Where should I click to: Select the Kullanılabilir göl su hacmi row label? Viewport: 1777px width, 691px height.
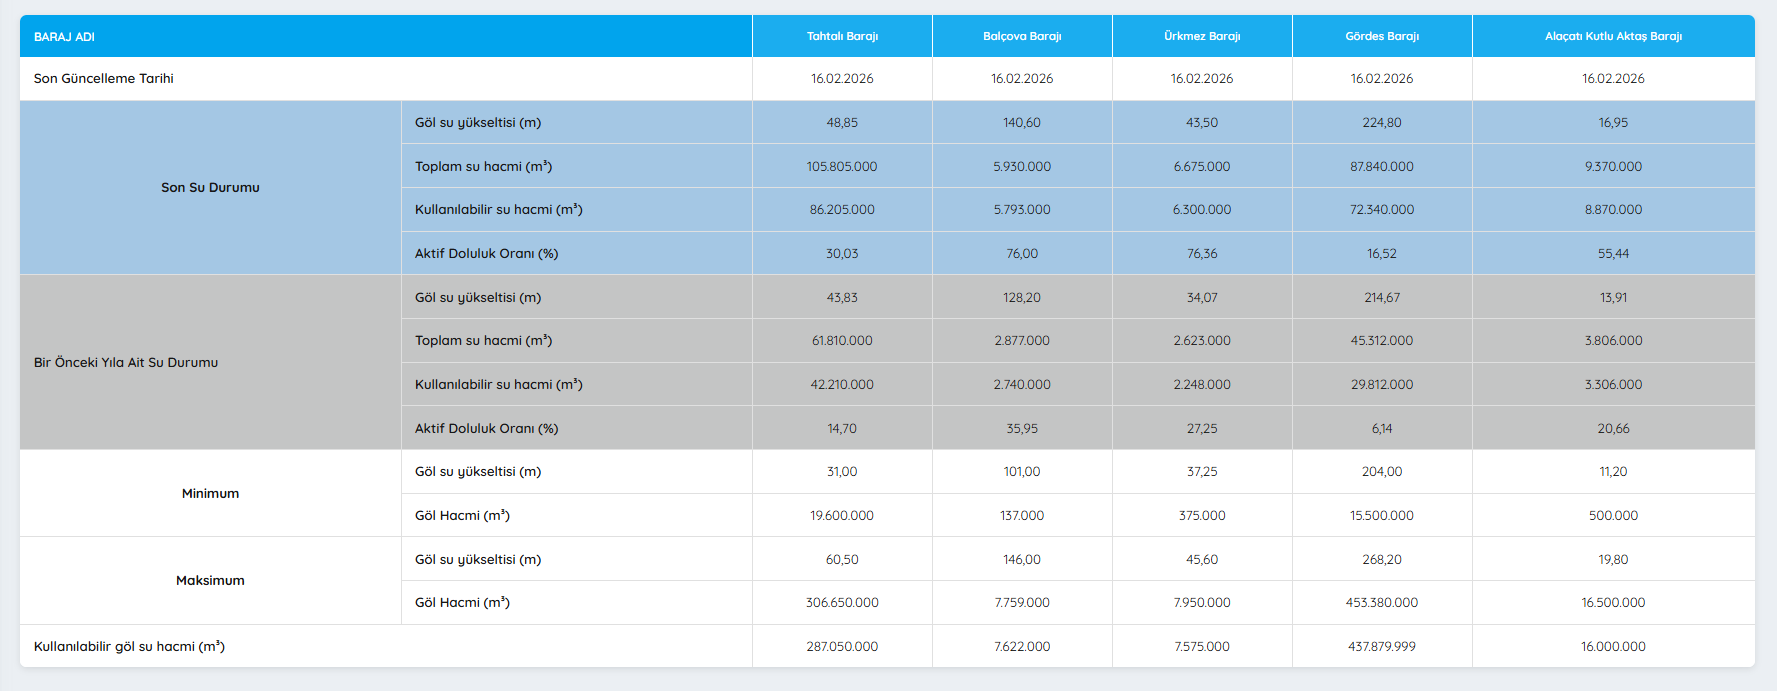point(130,647)
